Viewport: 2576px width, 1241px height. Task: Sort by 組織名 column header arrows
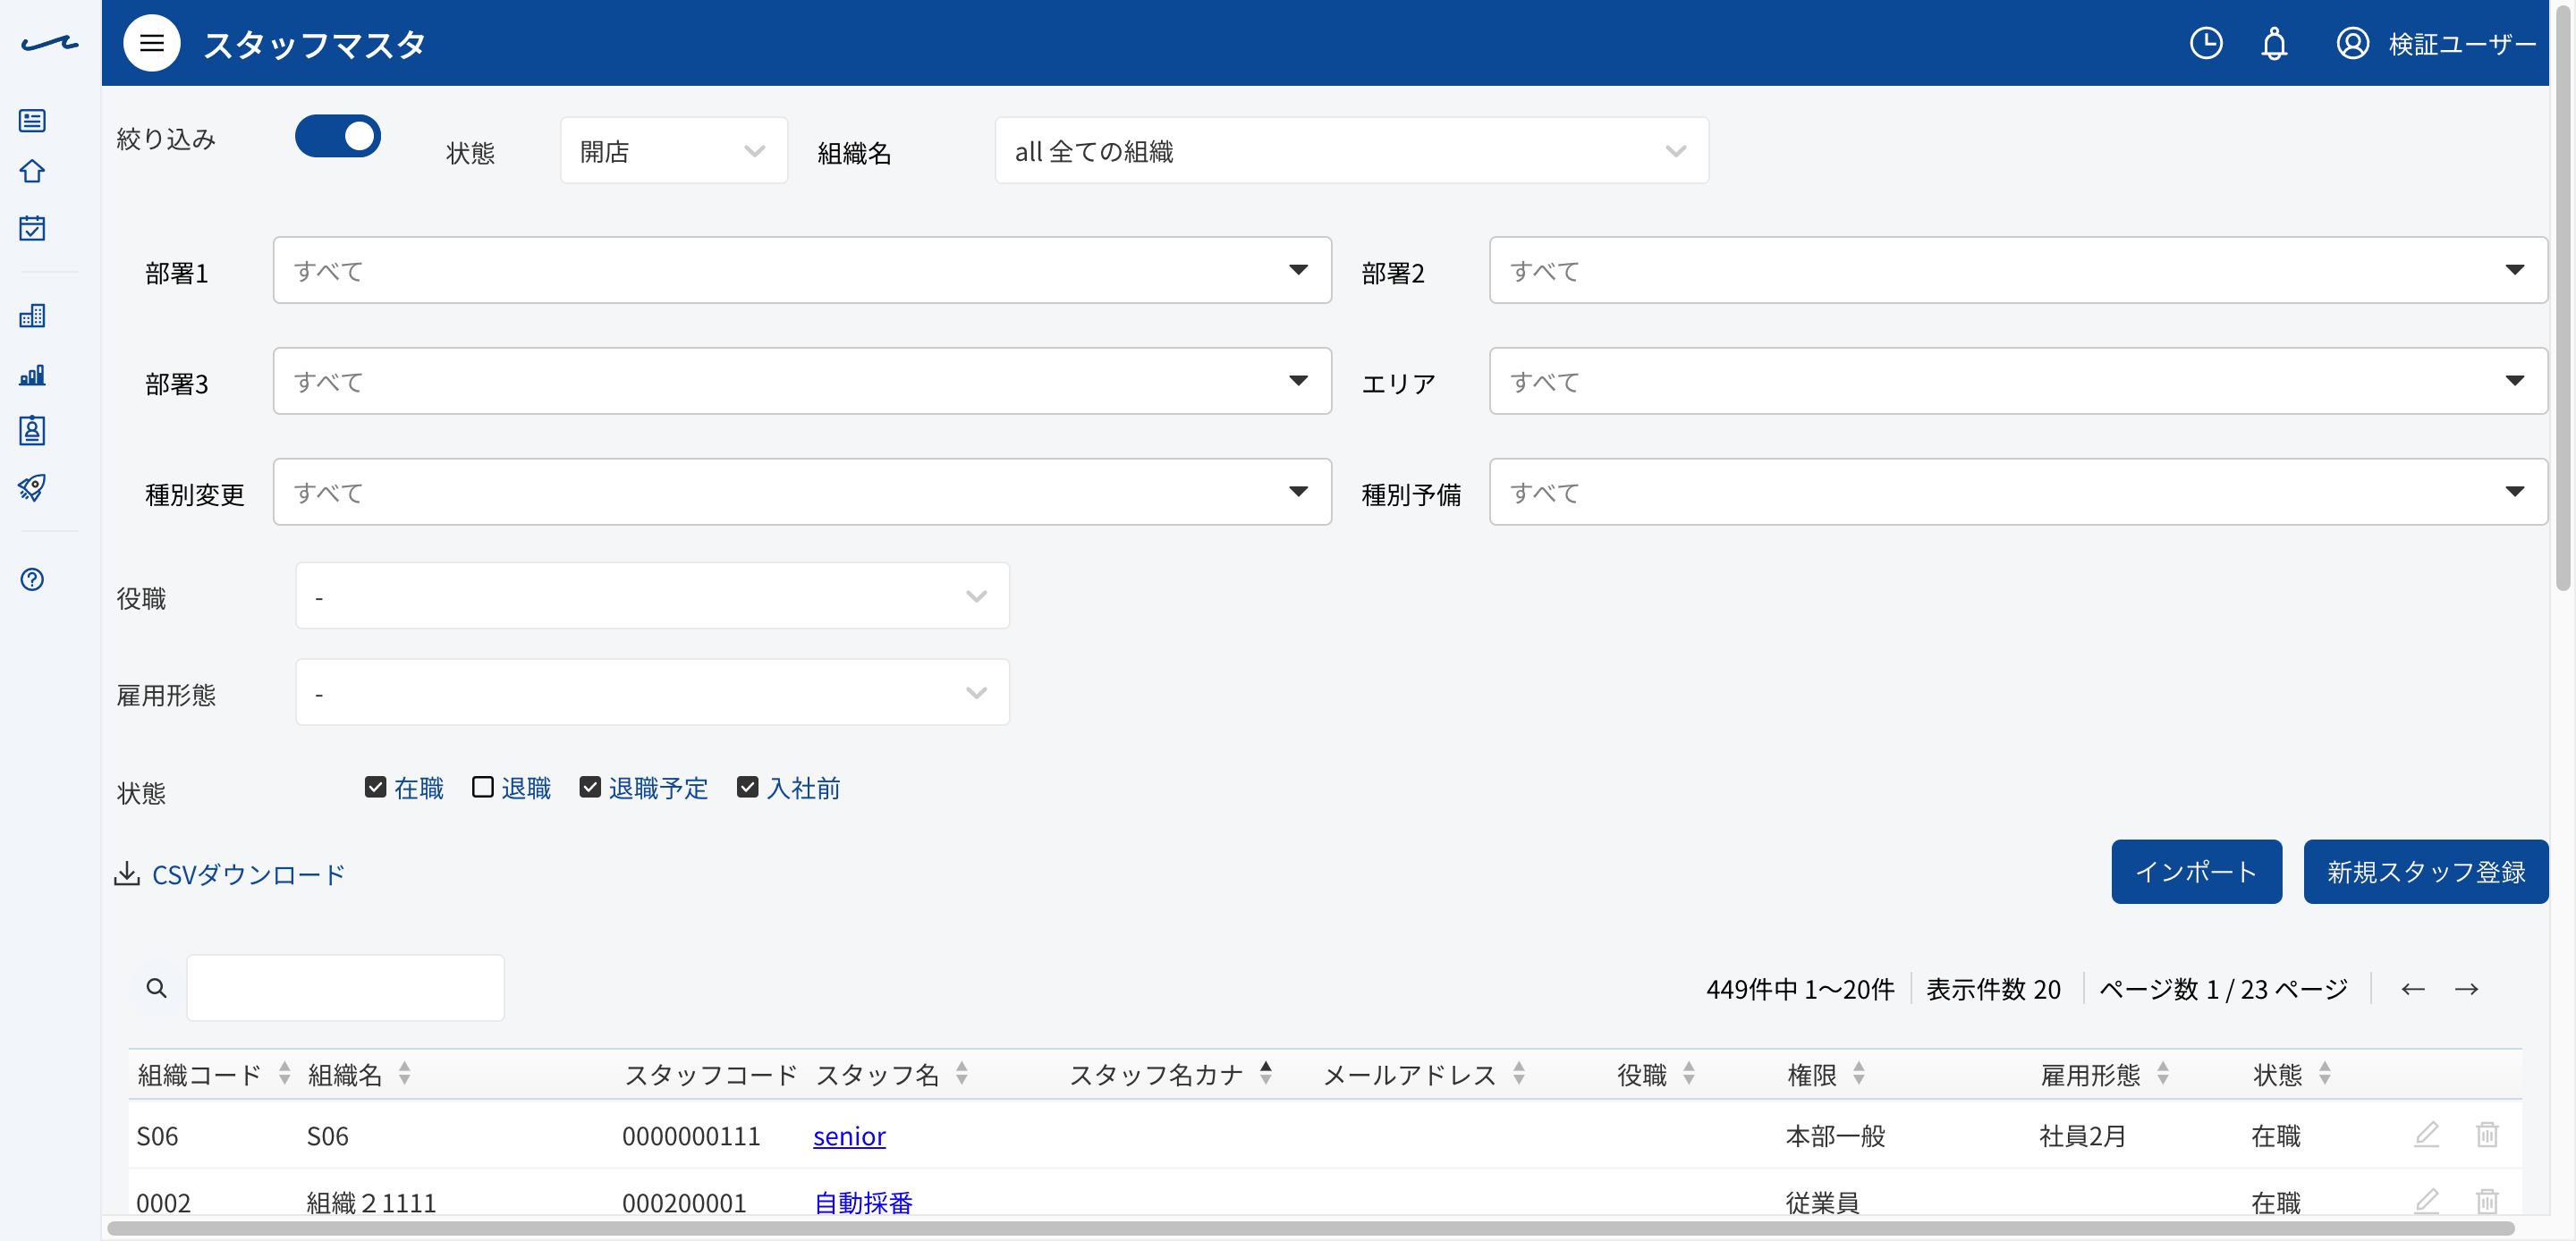[404, 1073]
